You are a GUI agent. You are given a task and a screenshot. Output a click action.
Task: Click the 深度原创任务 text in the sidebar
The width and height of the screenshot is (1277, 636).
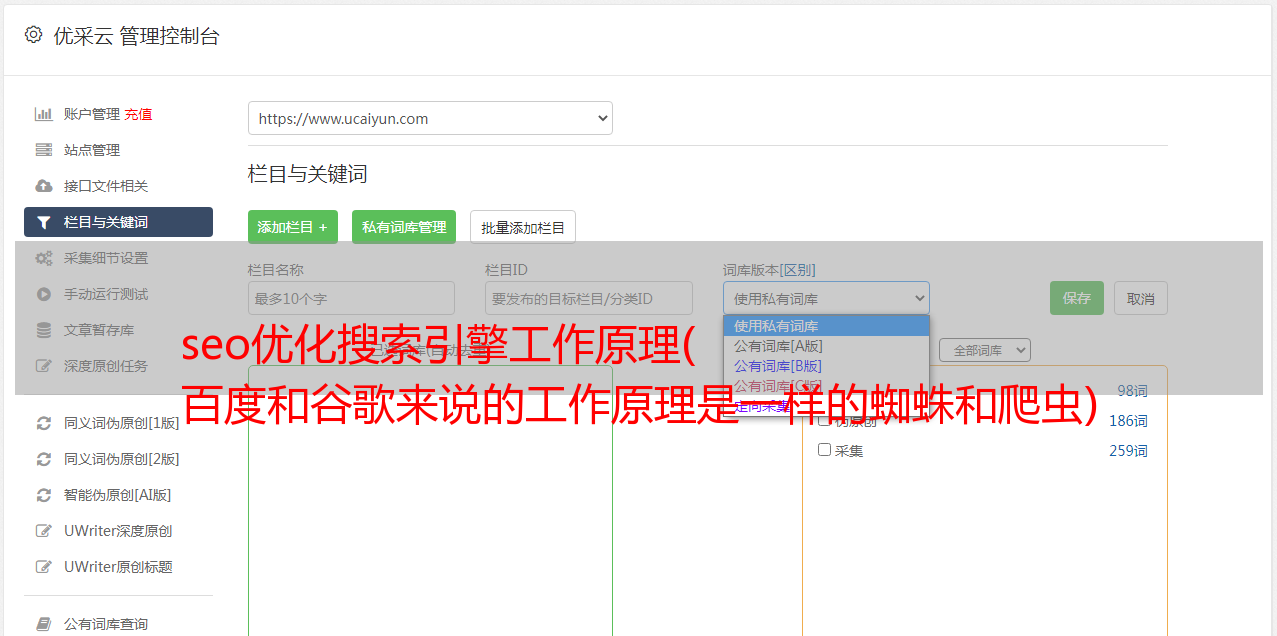[x=106, y=366]
